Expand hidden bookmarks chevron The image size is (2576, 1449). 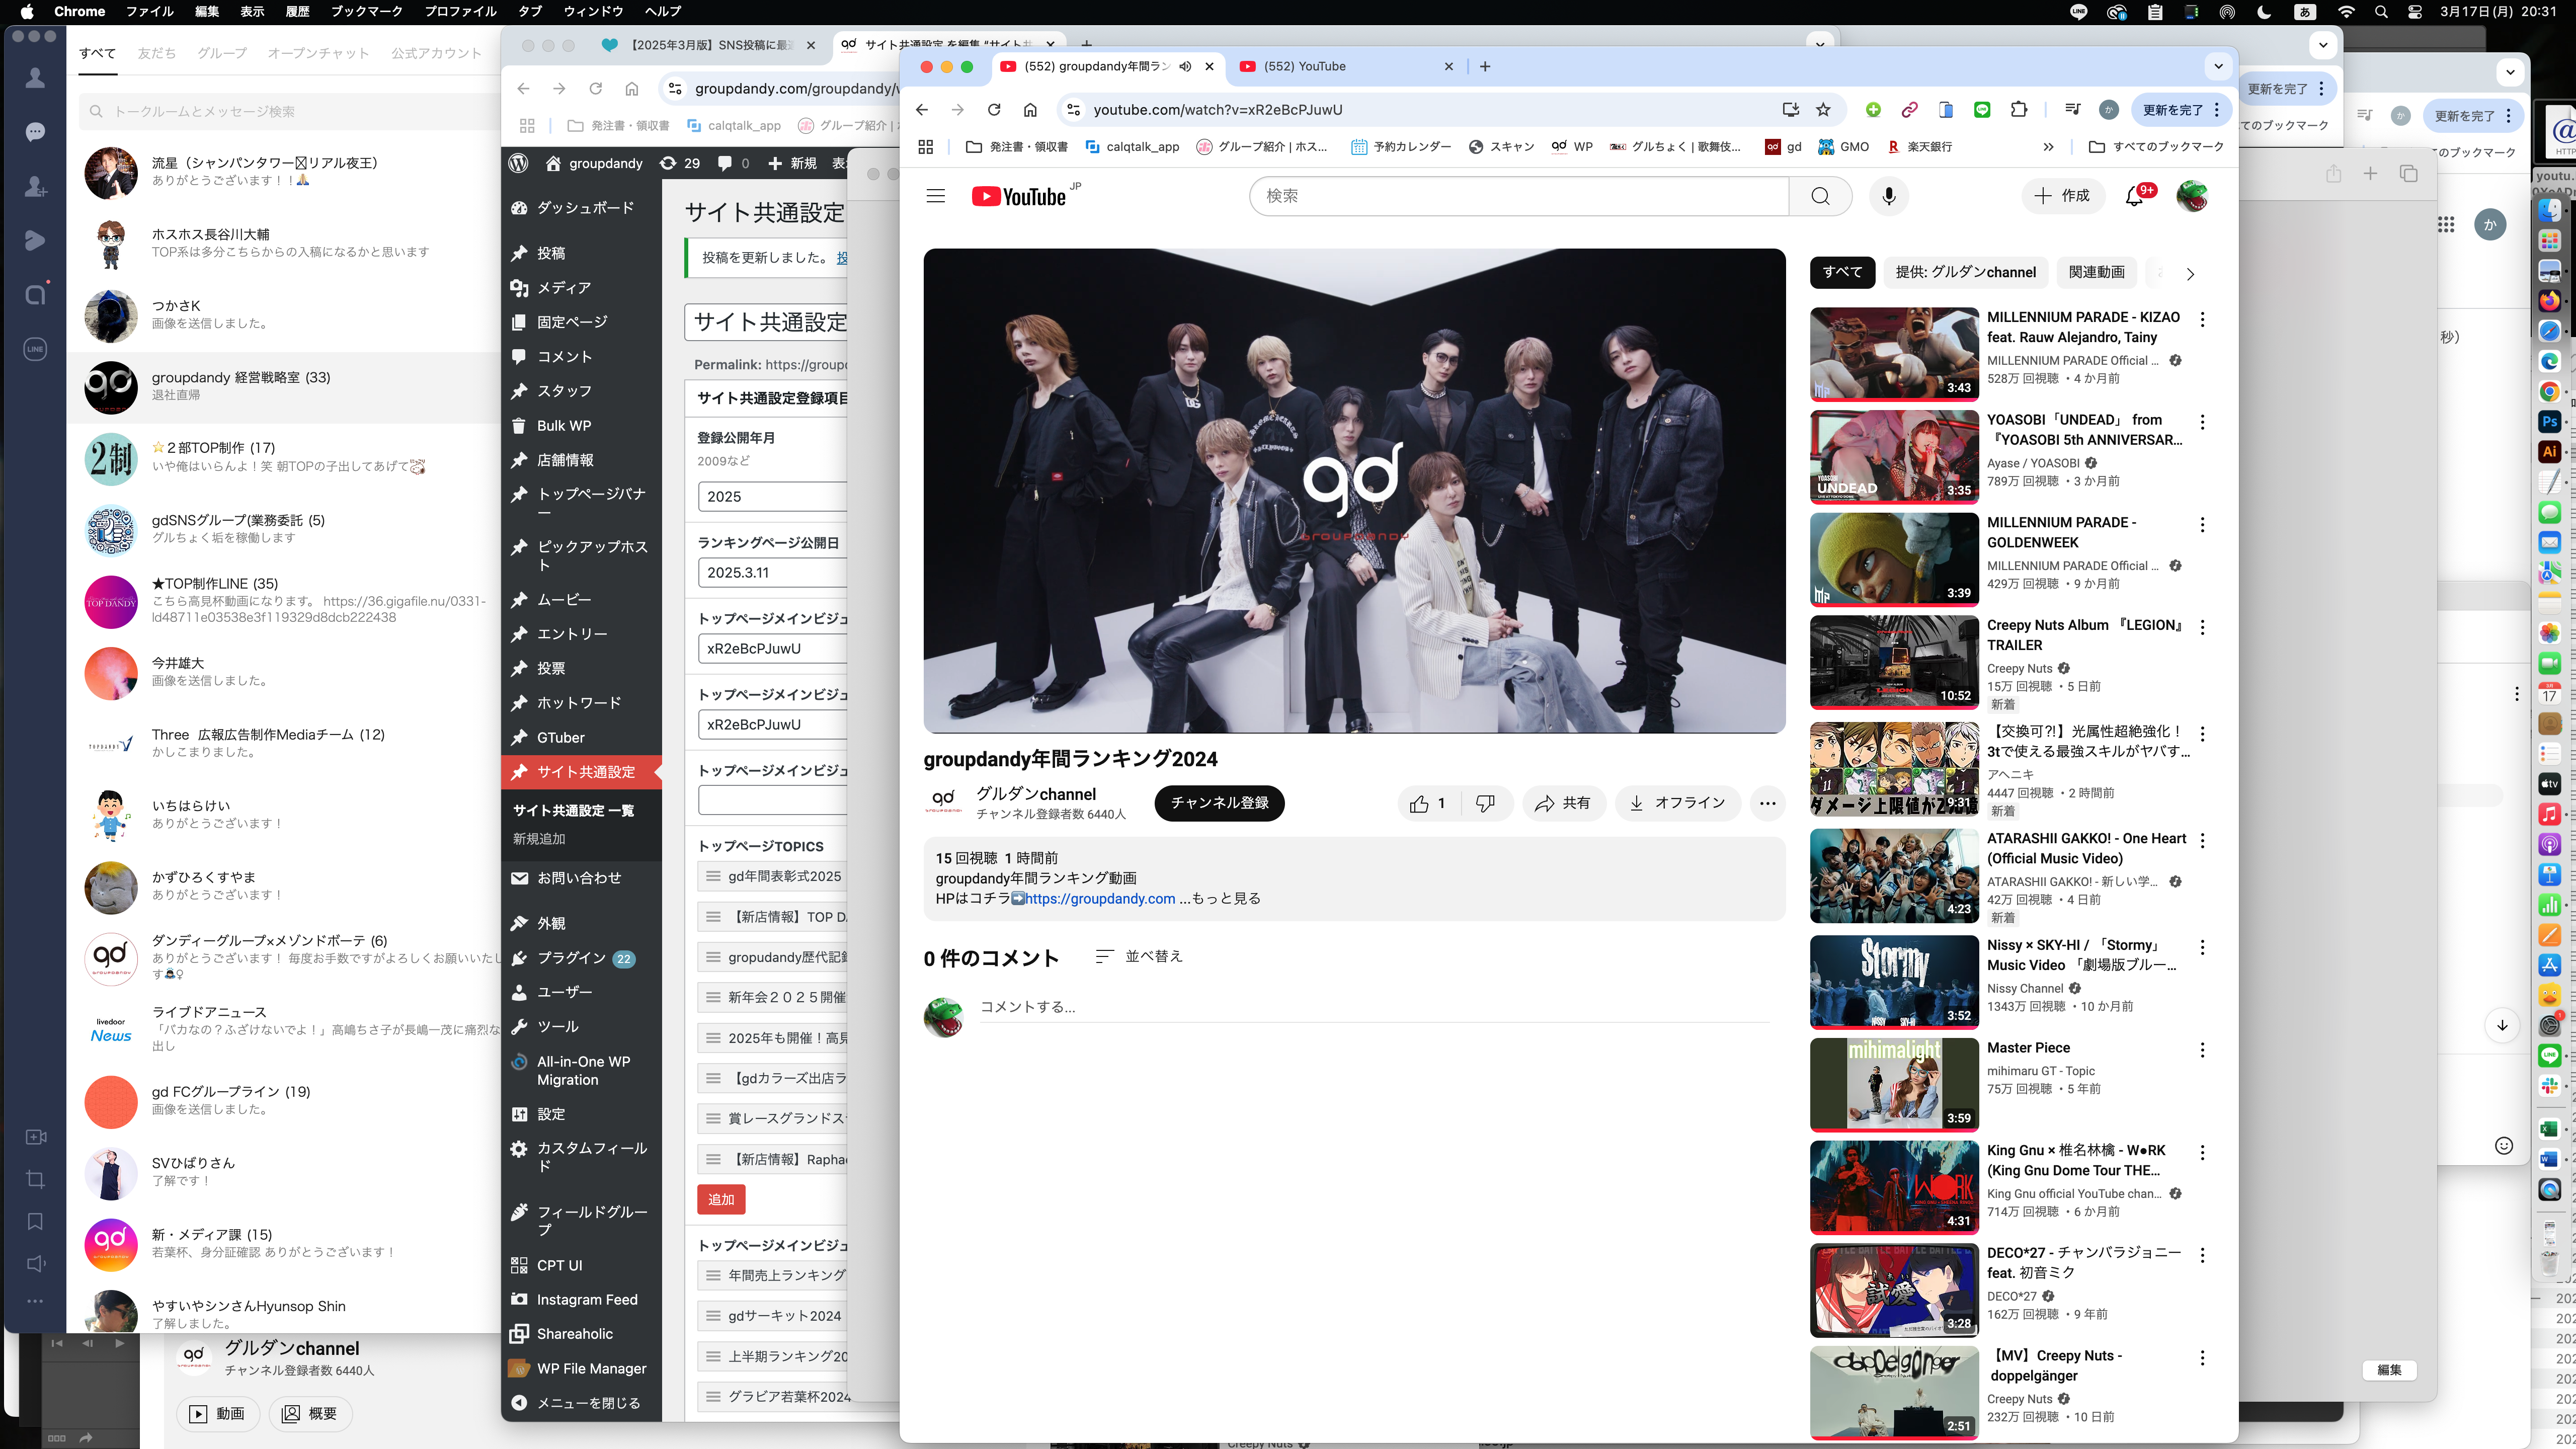coord(2048,147)
